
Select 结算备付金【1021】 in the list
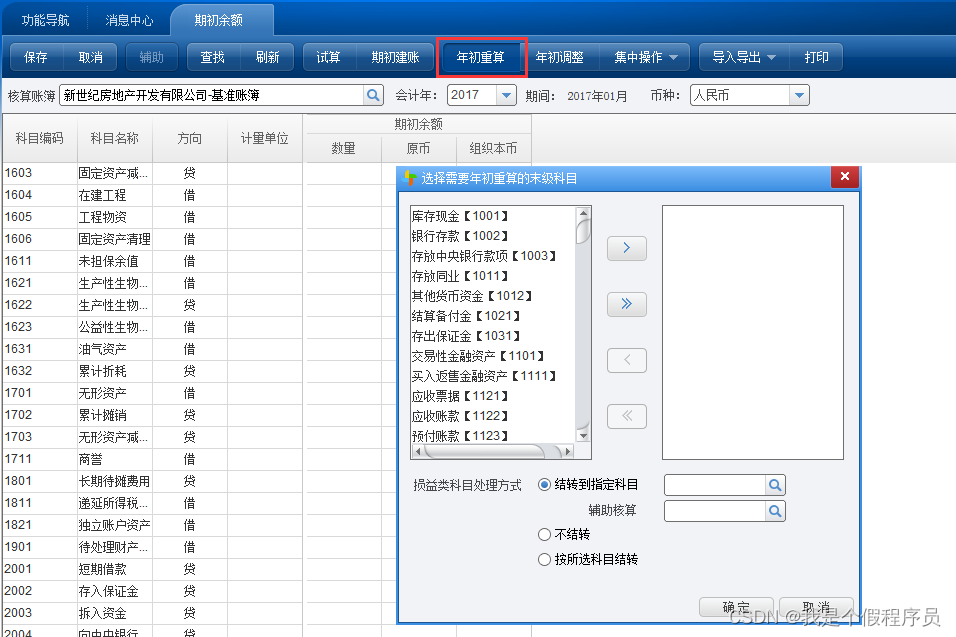tap(466, 316)
